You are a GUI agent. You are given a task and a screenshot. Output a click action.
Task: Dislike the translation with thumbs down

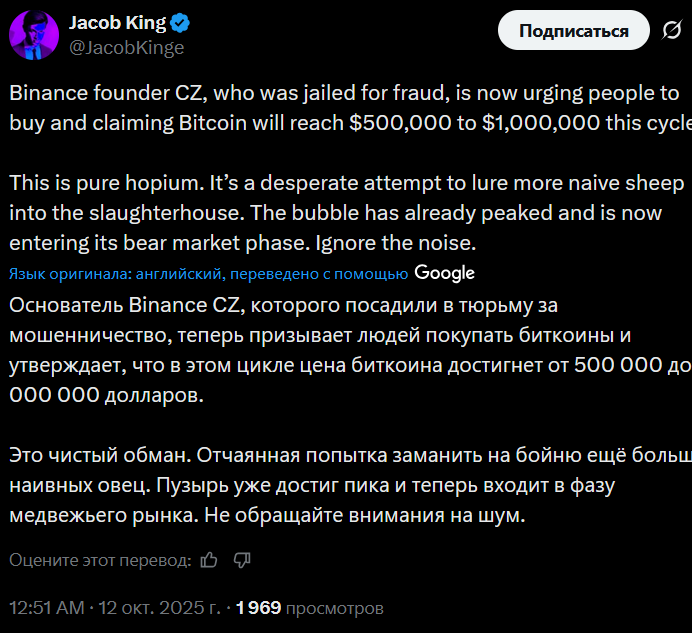tap(241, 560)
